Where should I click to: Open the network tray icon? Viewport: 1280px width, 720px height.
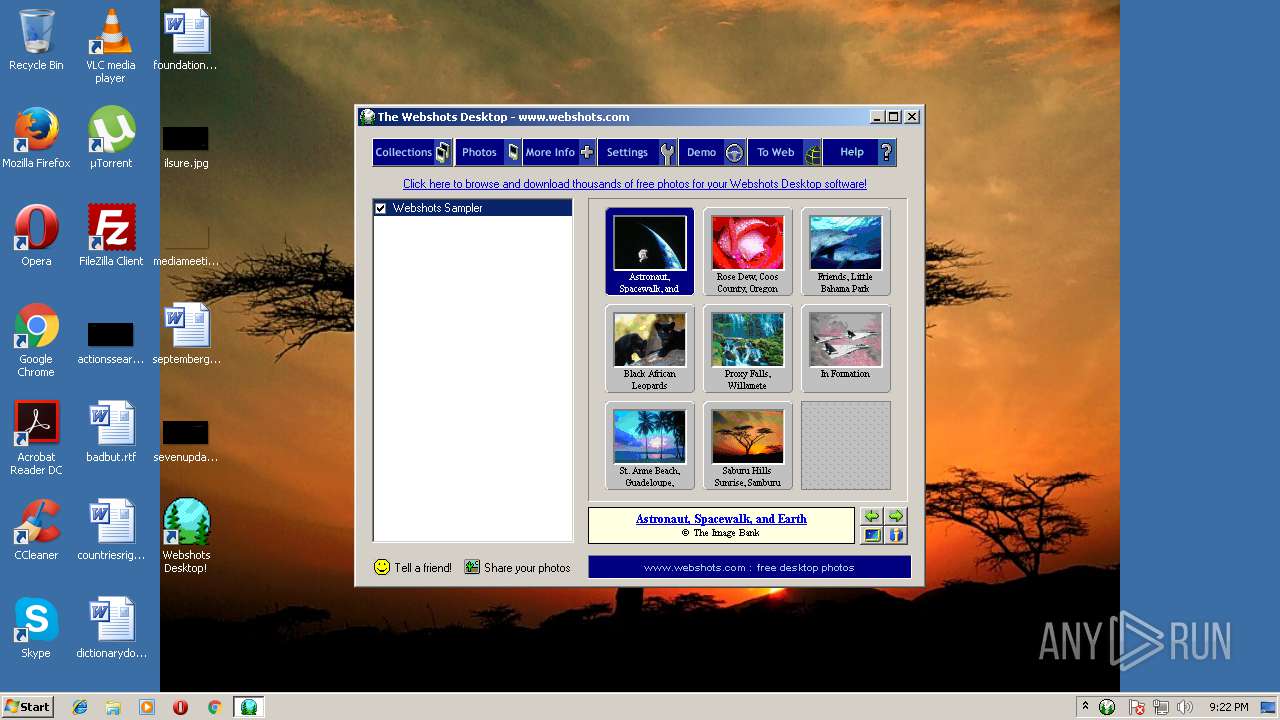[1161, 707]
